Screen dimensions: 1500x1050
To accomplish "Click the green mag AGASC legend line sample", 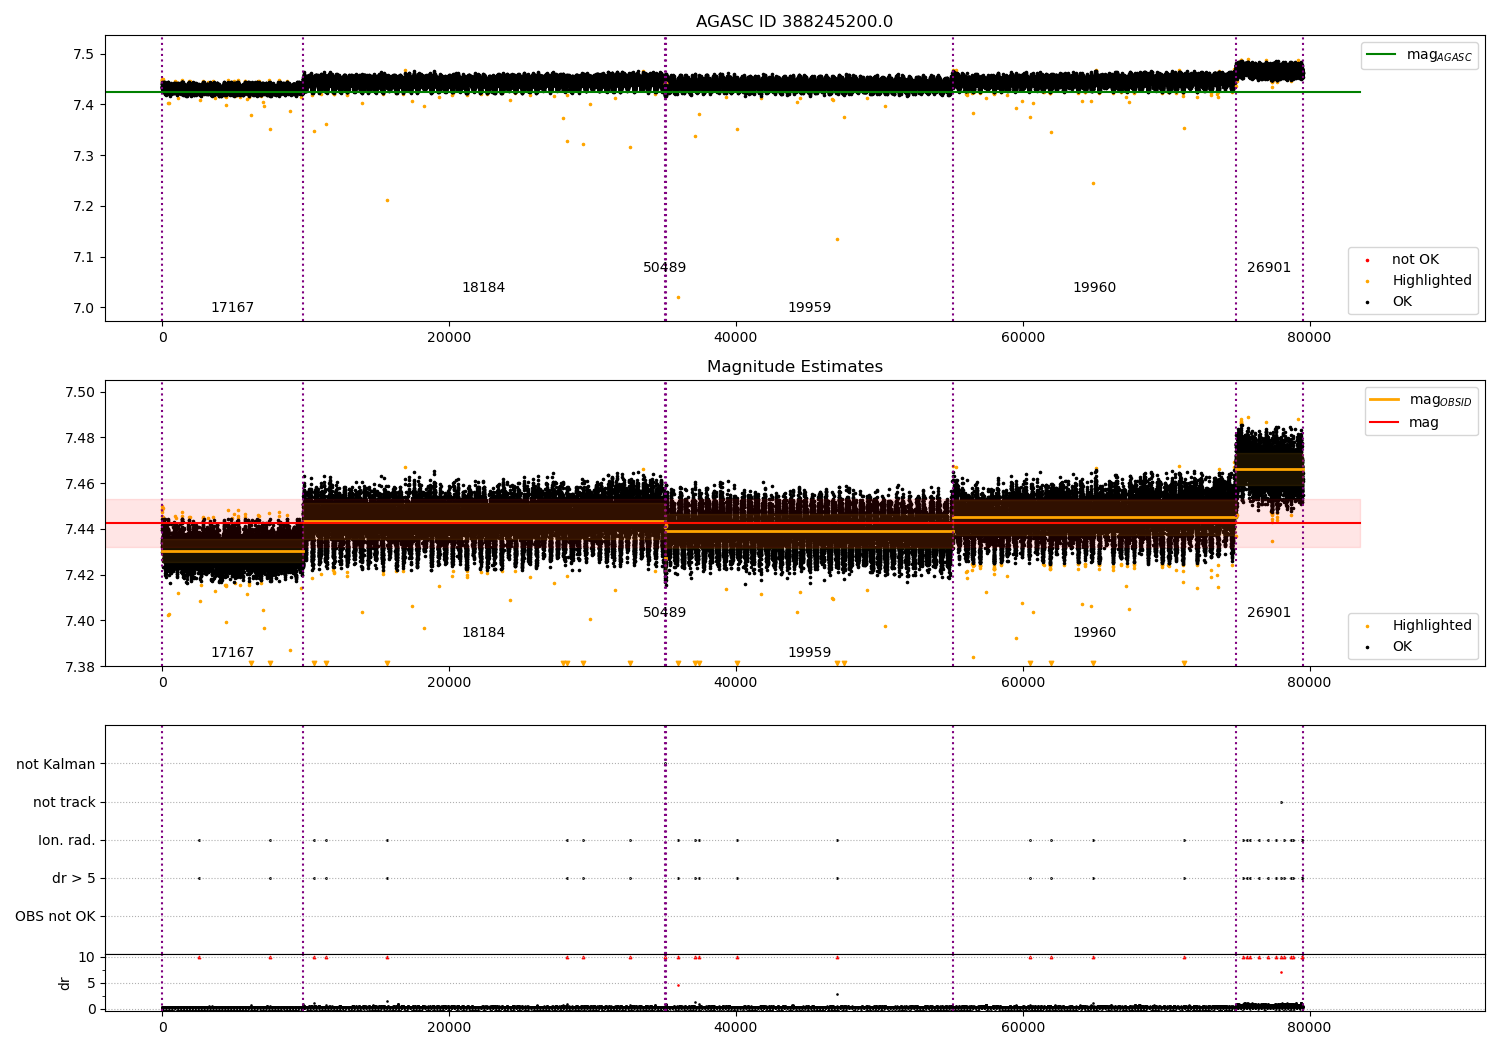I will click(x=1381, y=55).
